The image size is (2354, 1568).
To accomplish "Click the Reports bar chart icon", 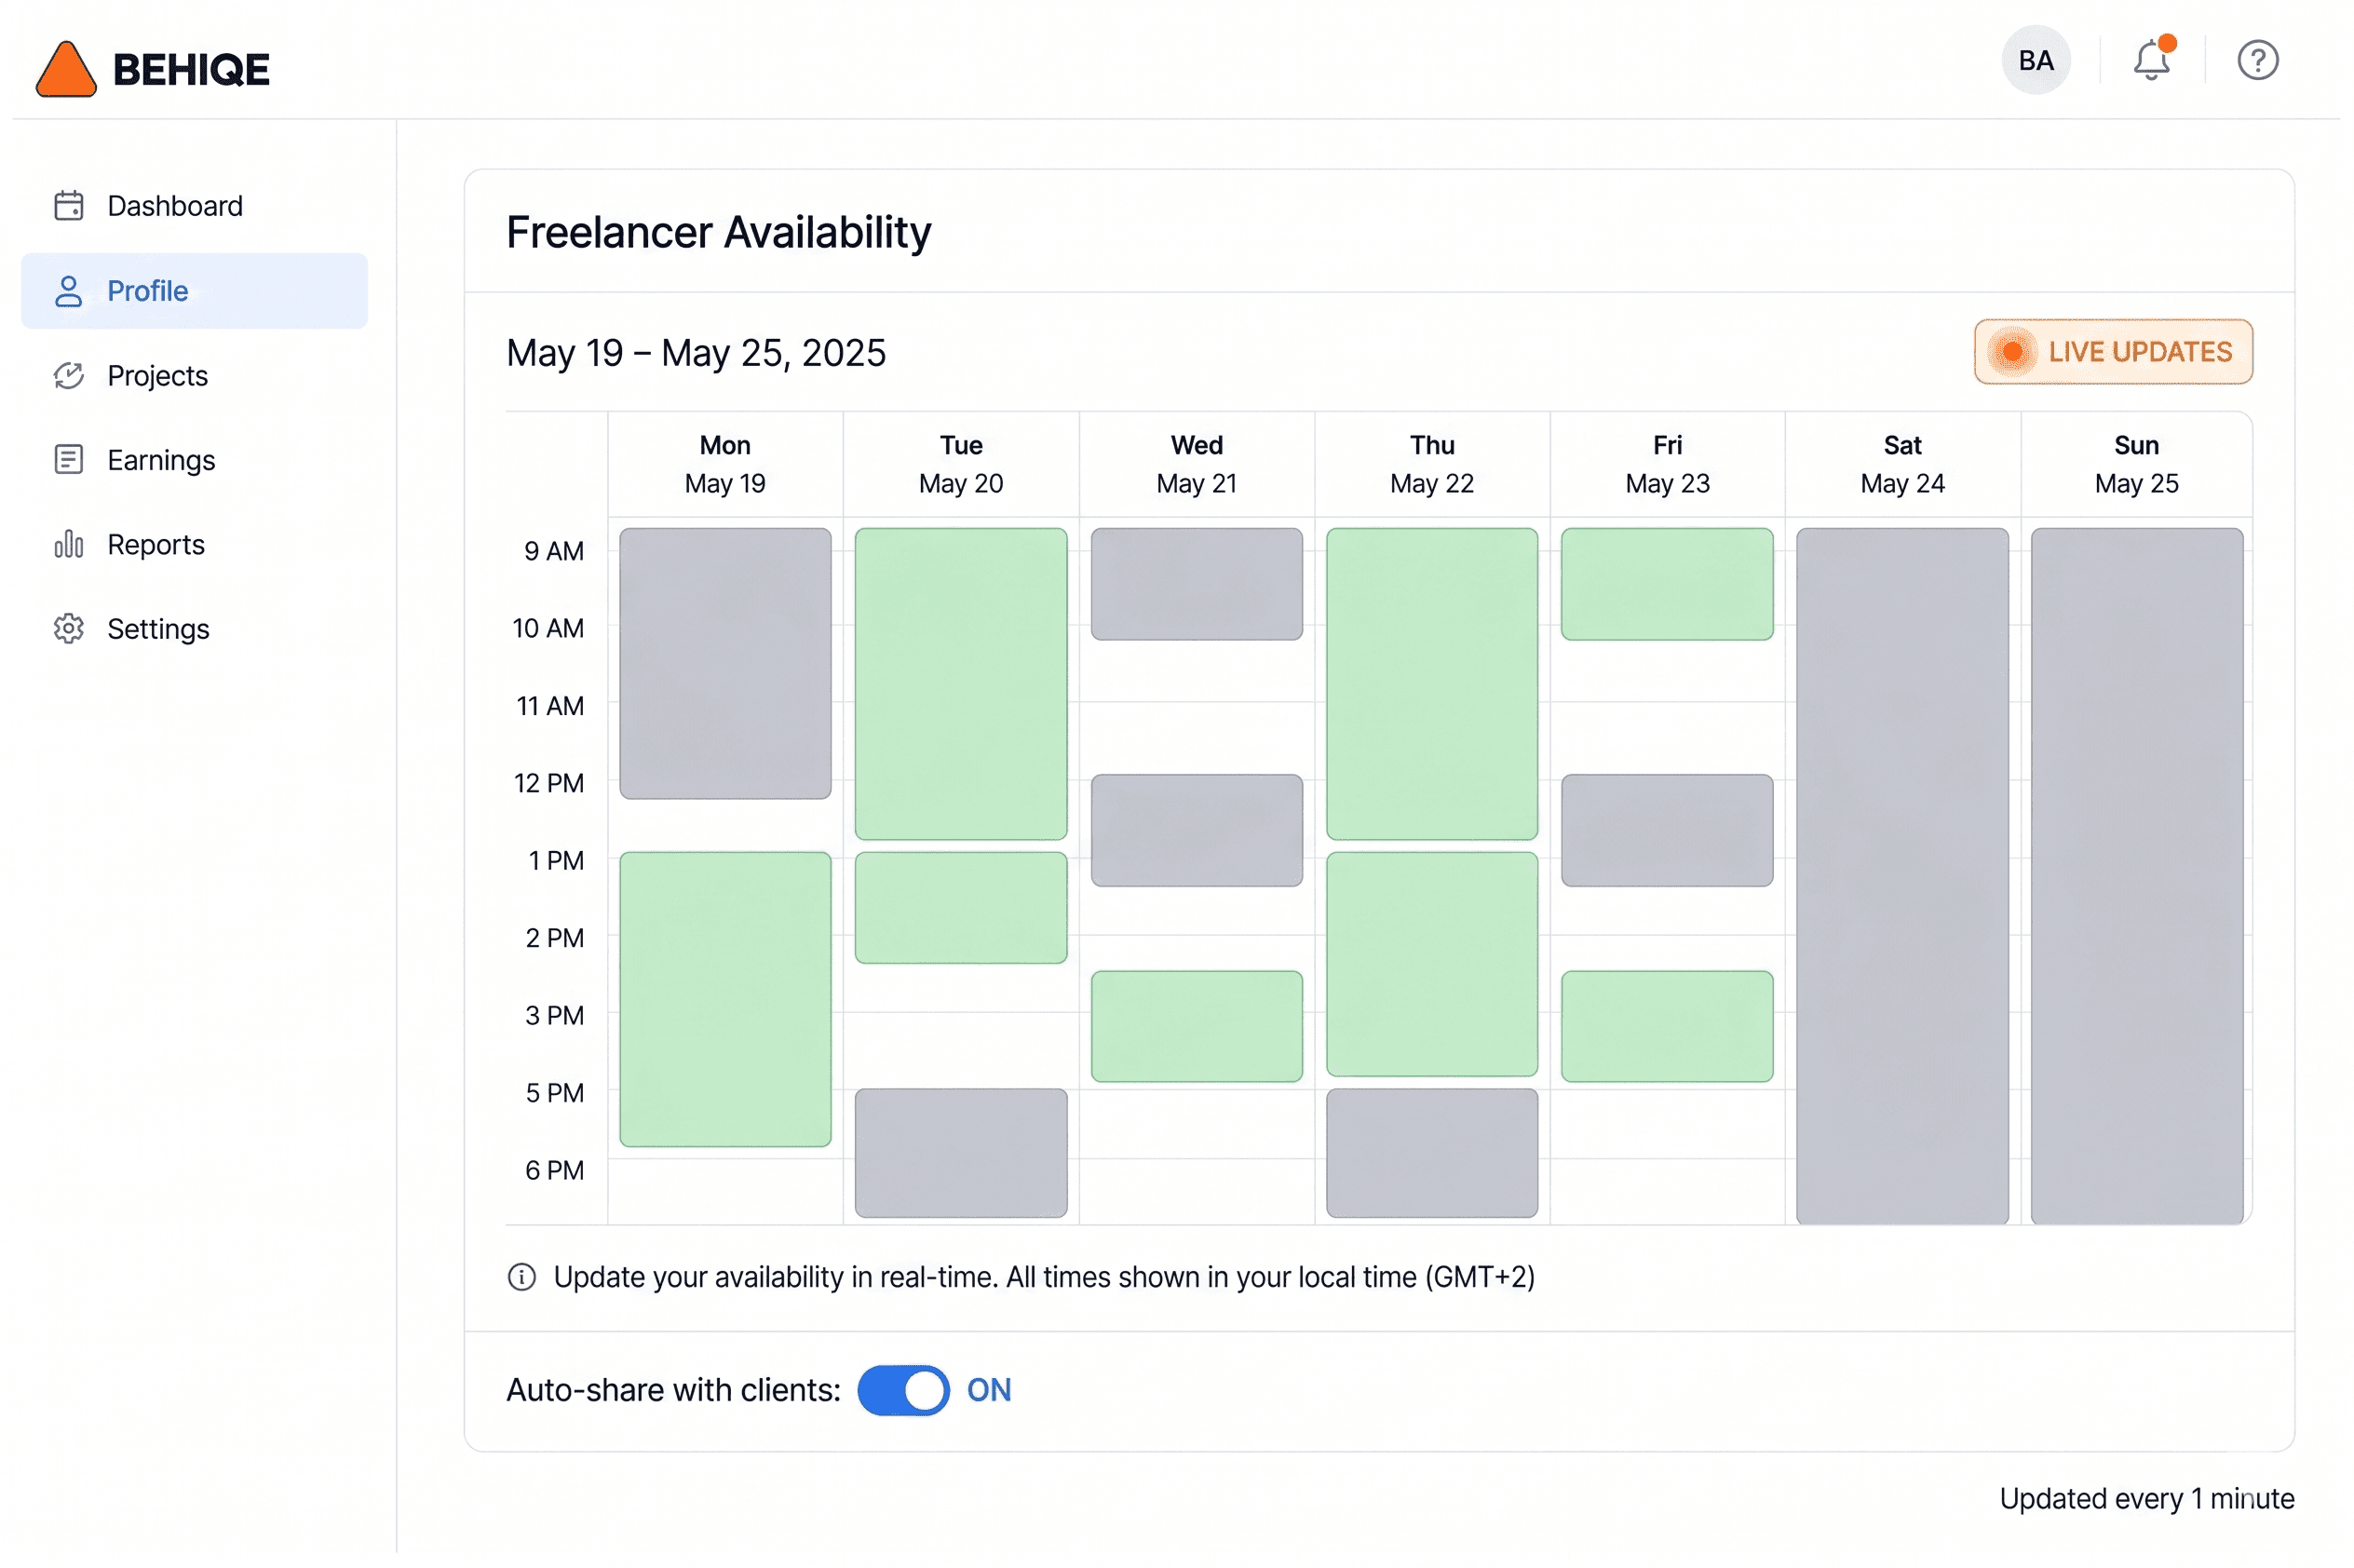I will (68, 545).
